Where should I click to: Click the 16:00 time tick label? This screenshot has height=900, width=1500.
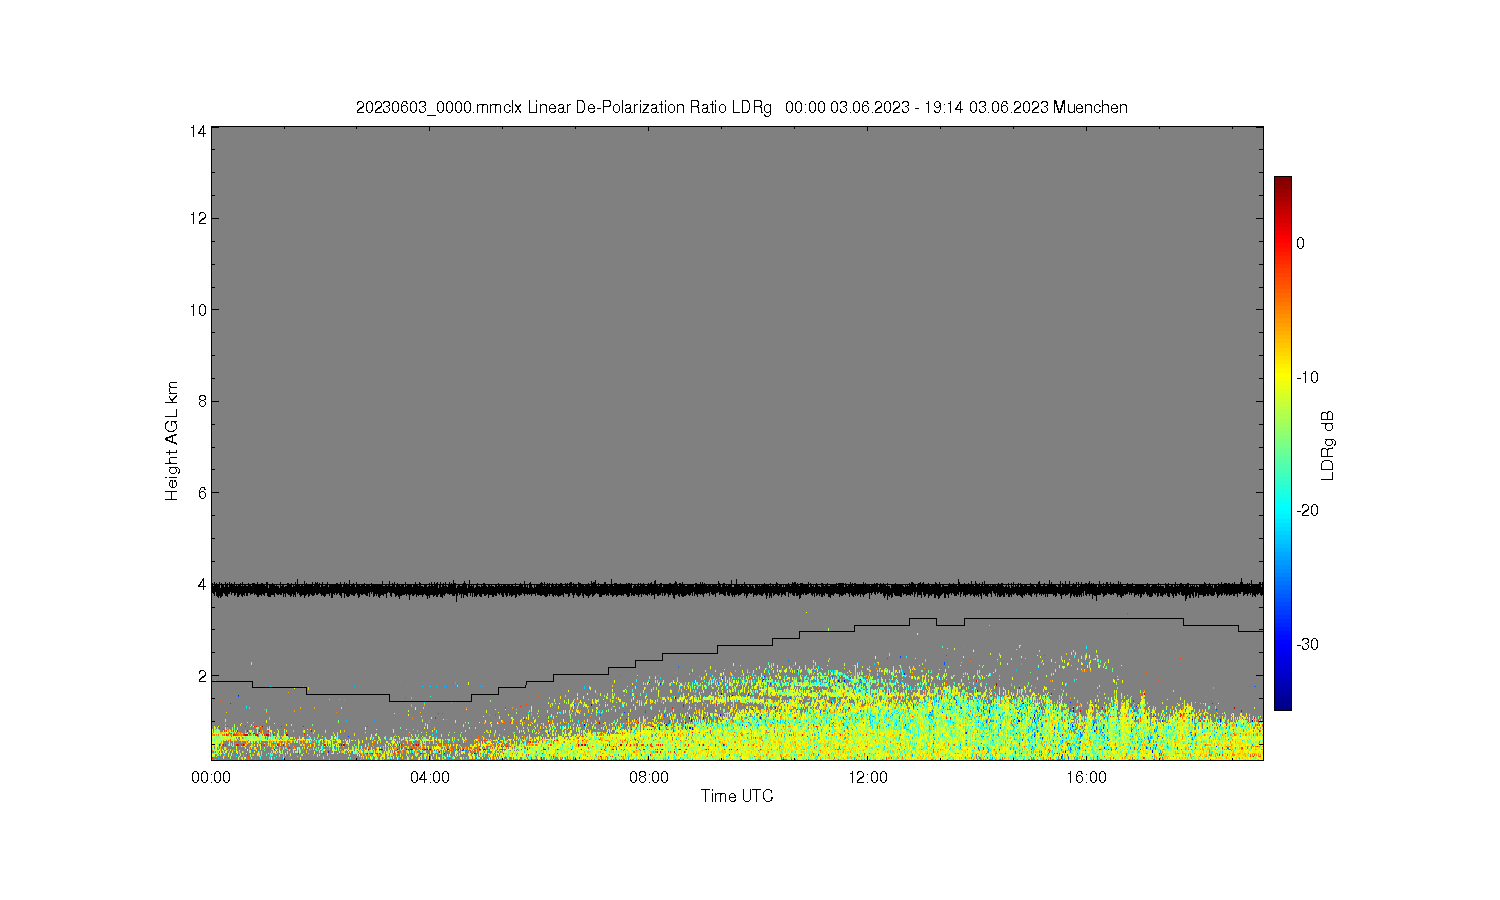[1087, 777]
